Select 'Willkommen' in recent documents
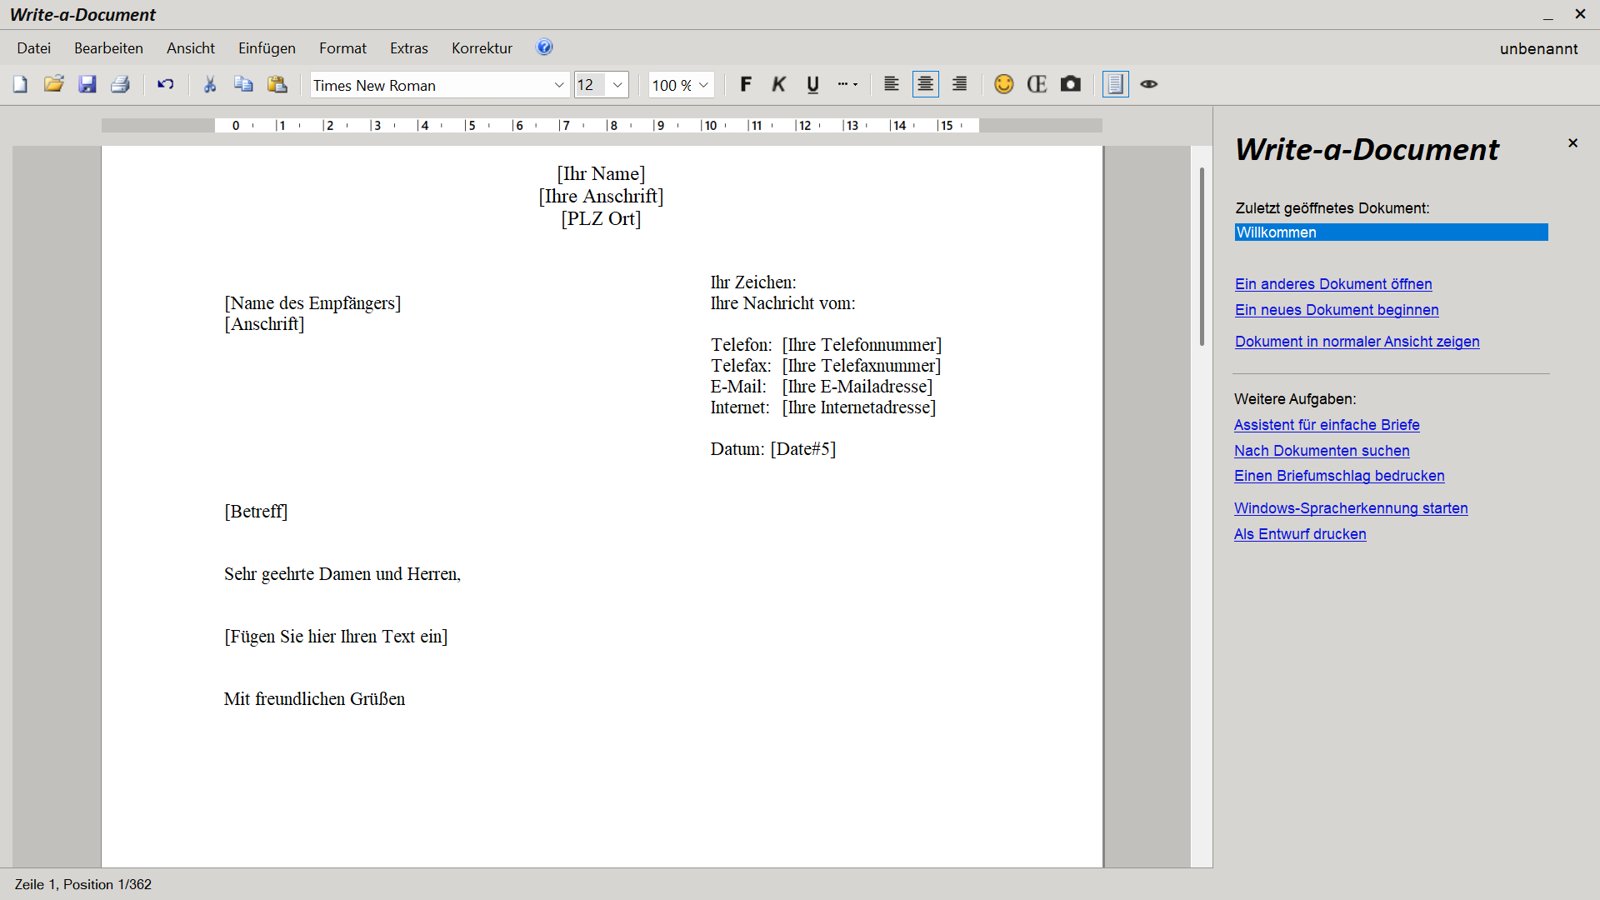This screenshot has height=900, width=1600. tap(1390, 232)
